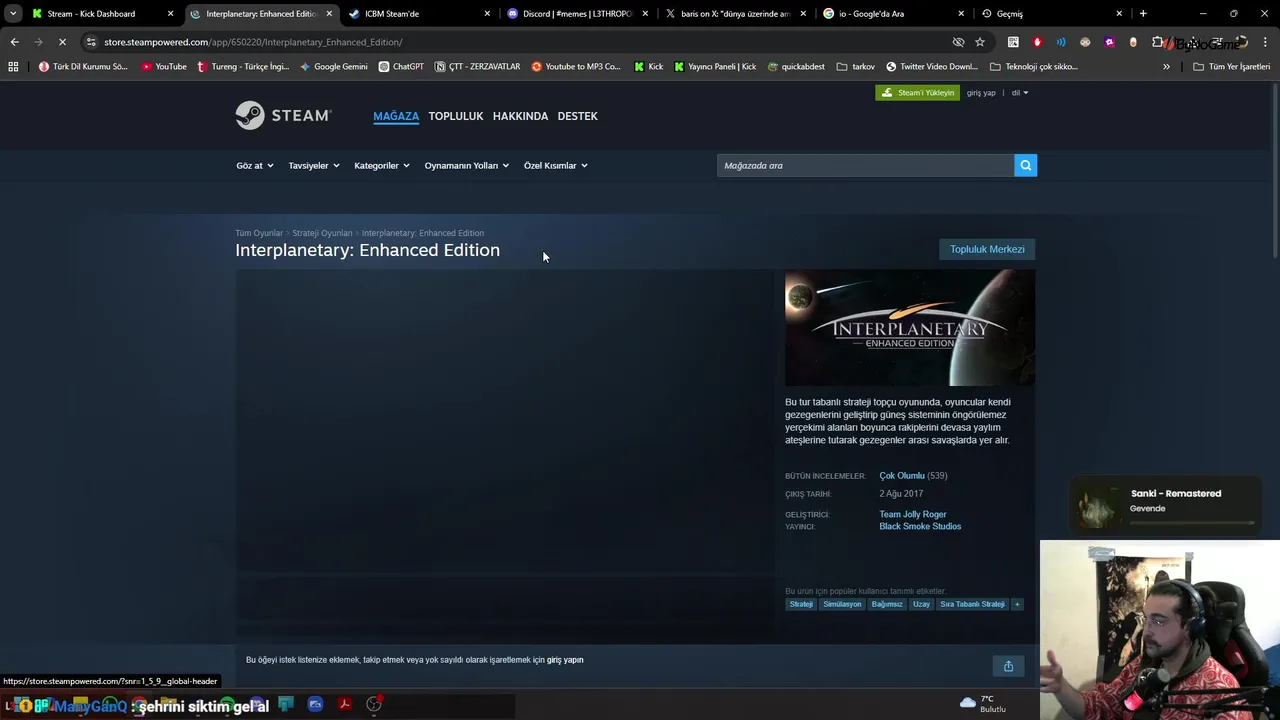This screenshot has height=720, width=1280.
Task: Click the giriş yap link in header
Action: (981, 92)
